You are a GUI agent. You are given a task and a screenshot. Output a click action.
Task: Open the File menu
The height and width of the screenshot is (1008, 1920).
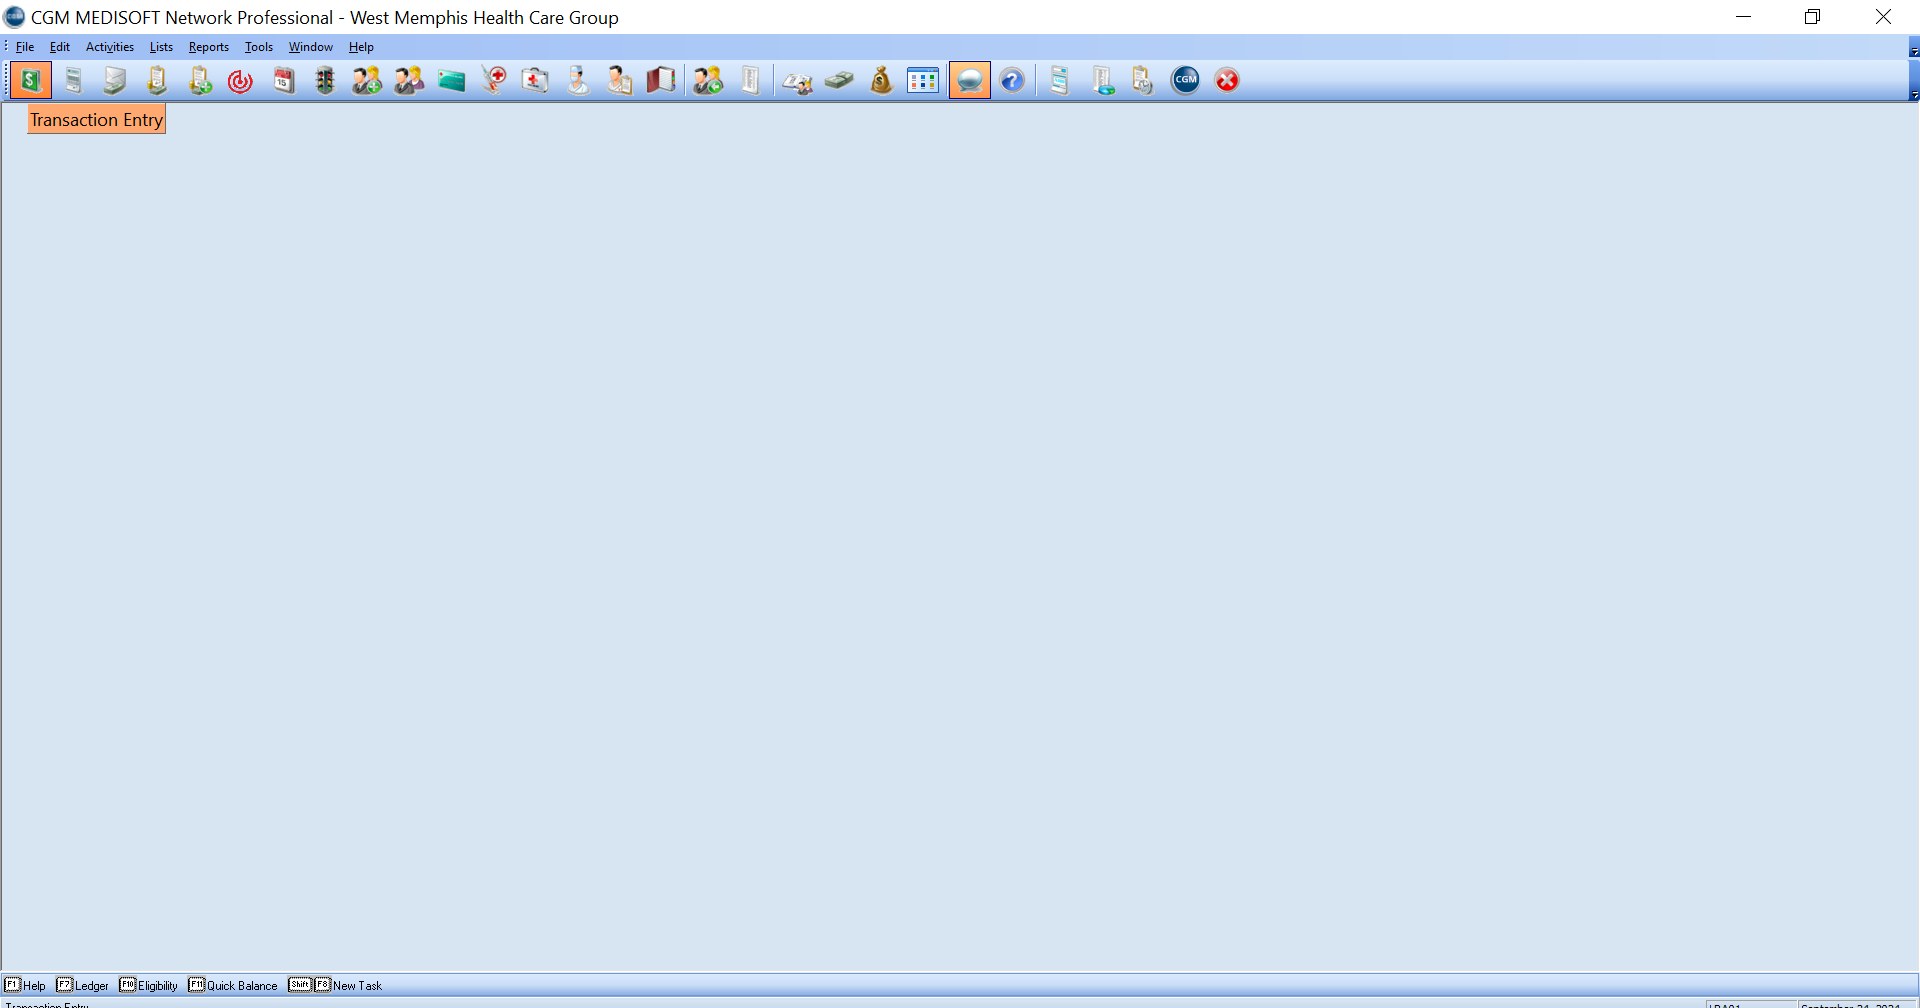tap(25, 47)
